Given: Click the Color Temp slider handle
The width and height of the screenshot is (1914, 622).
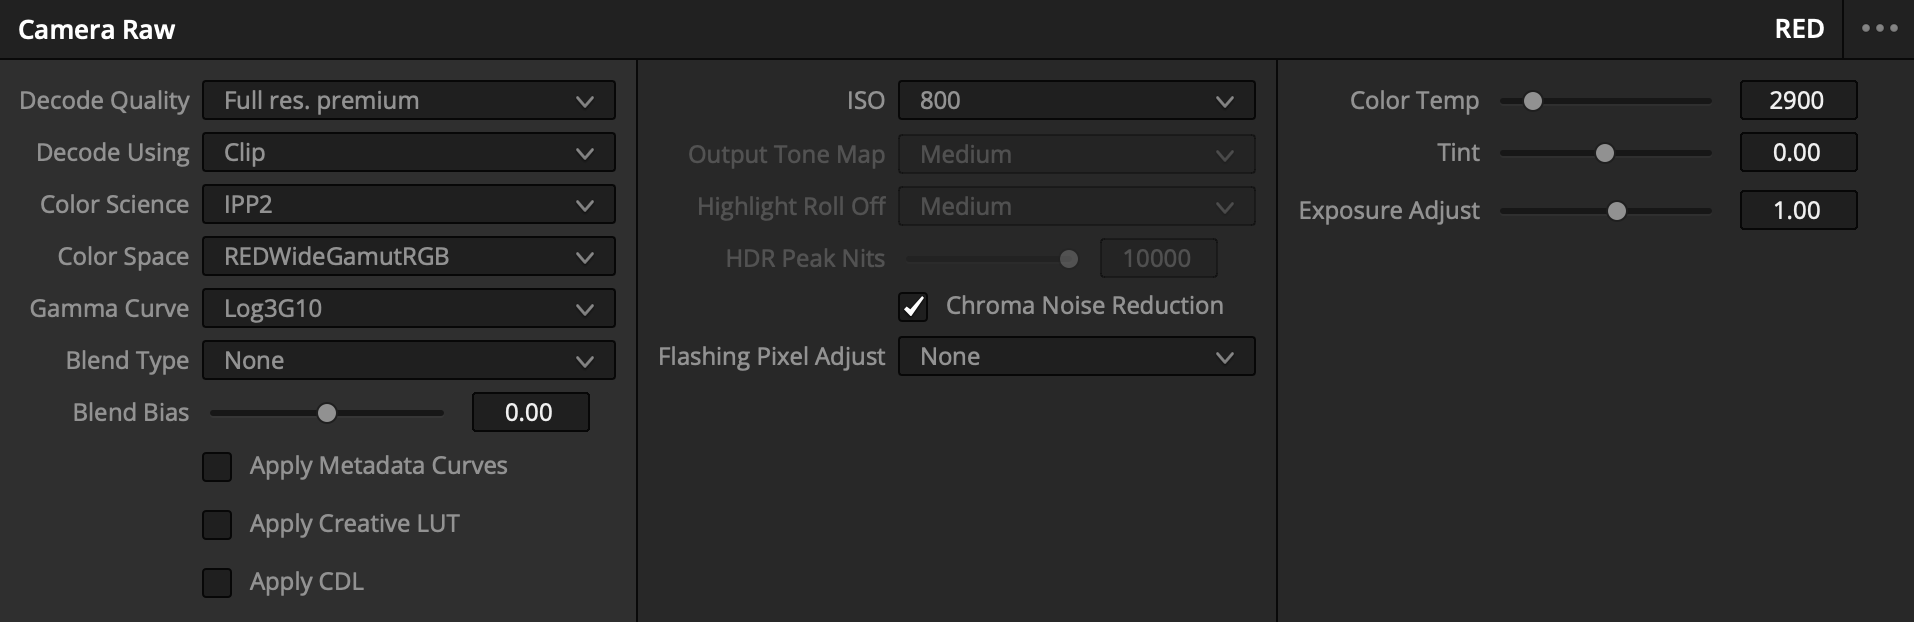Looking at the screenshot, I should (x=1532, y=101).
